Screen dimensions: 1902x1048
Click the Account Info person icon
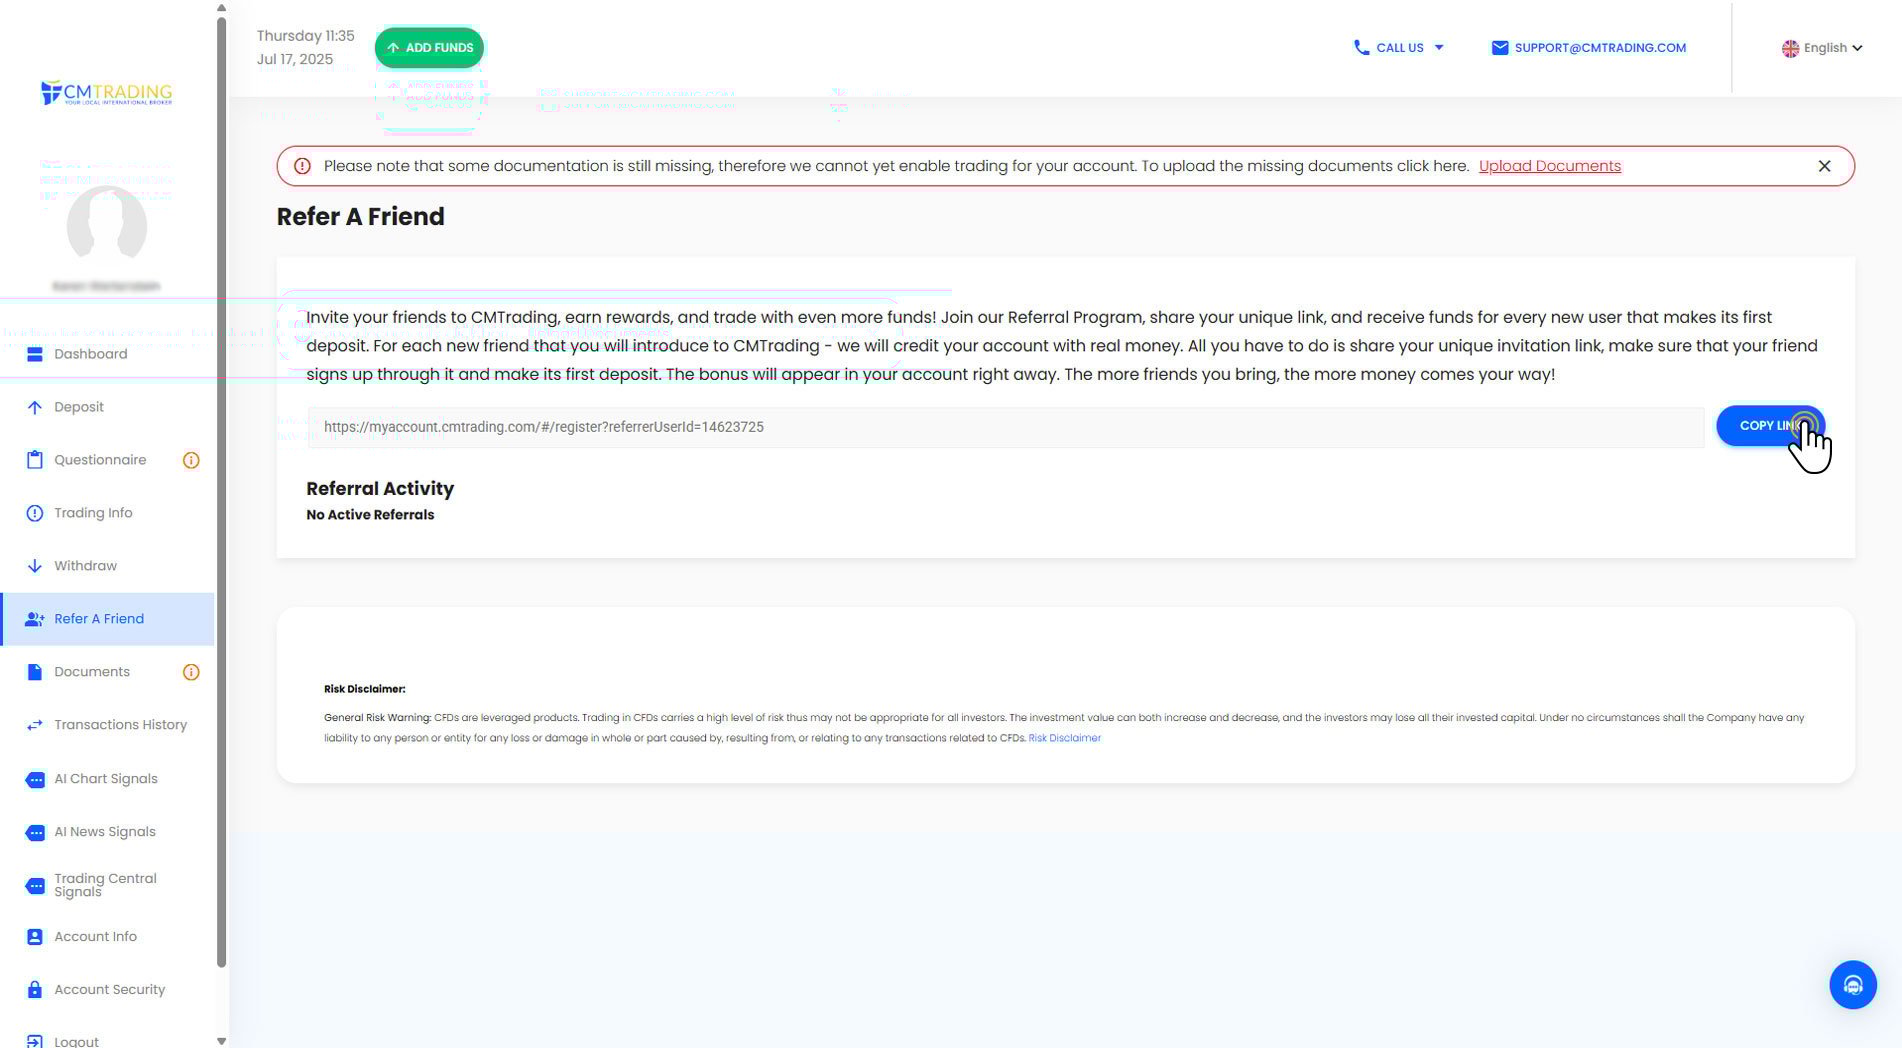coord(35,937)
